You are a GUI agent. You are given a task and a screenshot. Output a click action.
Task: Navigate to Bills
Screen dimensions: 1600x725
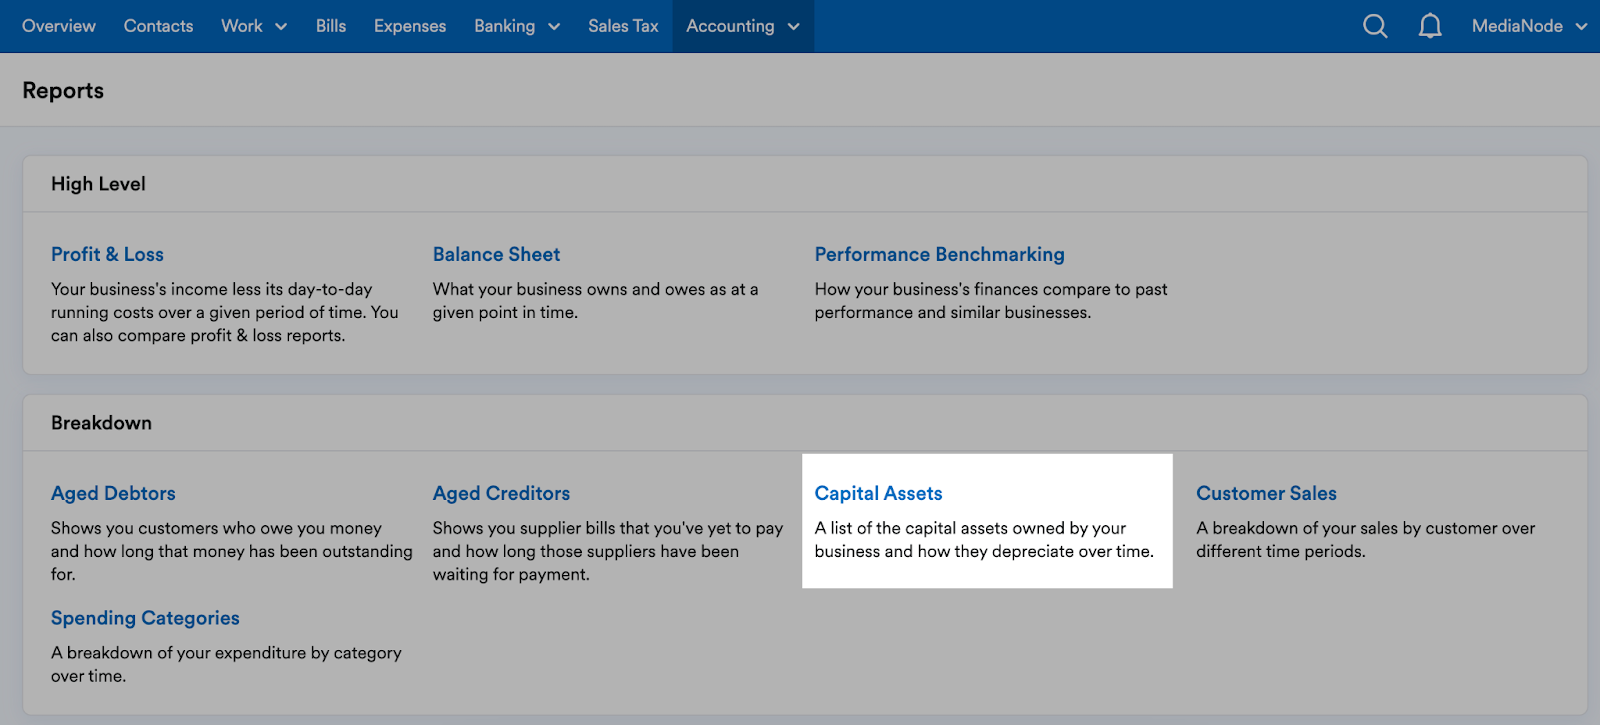(330, 26)
